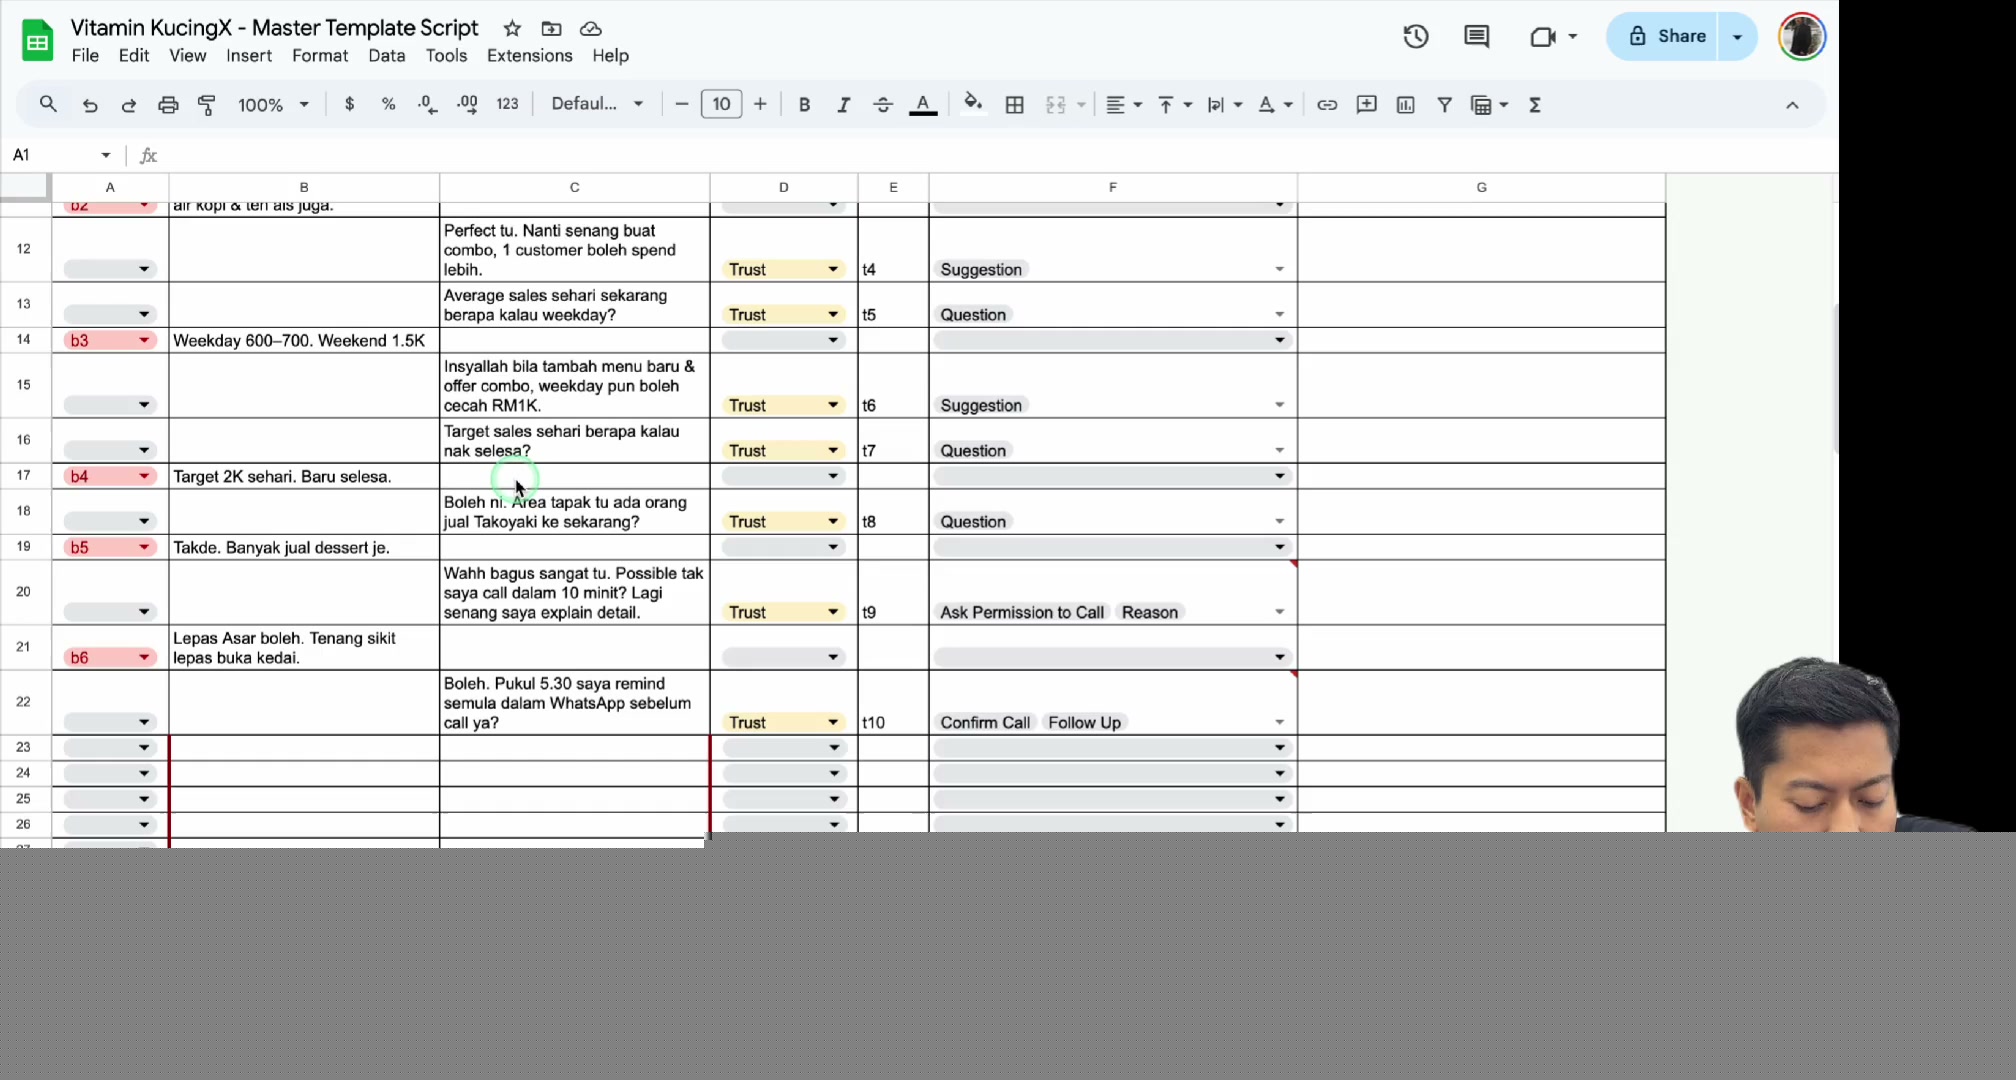The width and height of the screenshot is (2016, 1080).
Task: Increase font size plus button
Action: click(760, 104)
